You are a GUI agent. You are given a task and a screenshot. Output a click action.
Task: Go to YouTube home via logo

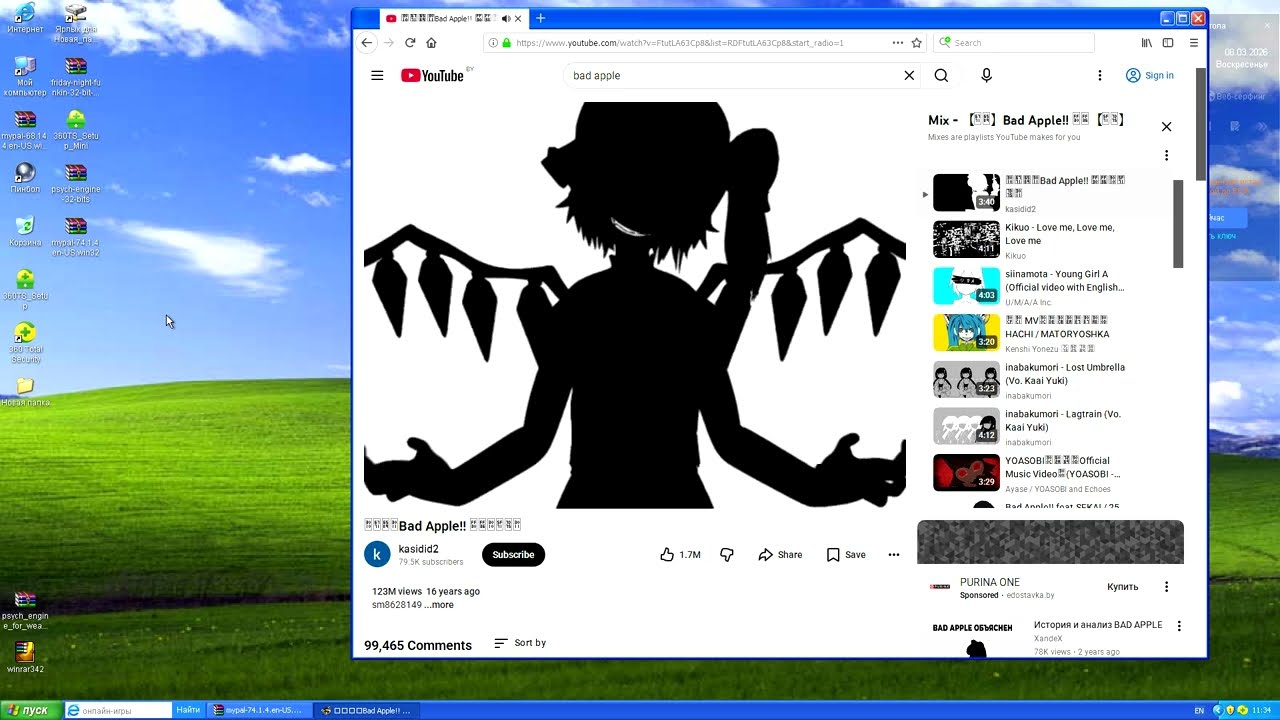coord(433,75)
